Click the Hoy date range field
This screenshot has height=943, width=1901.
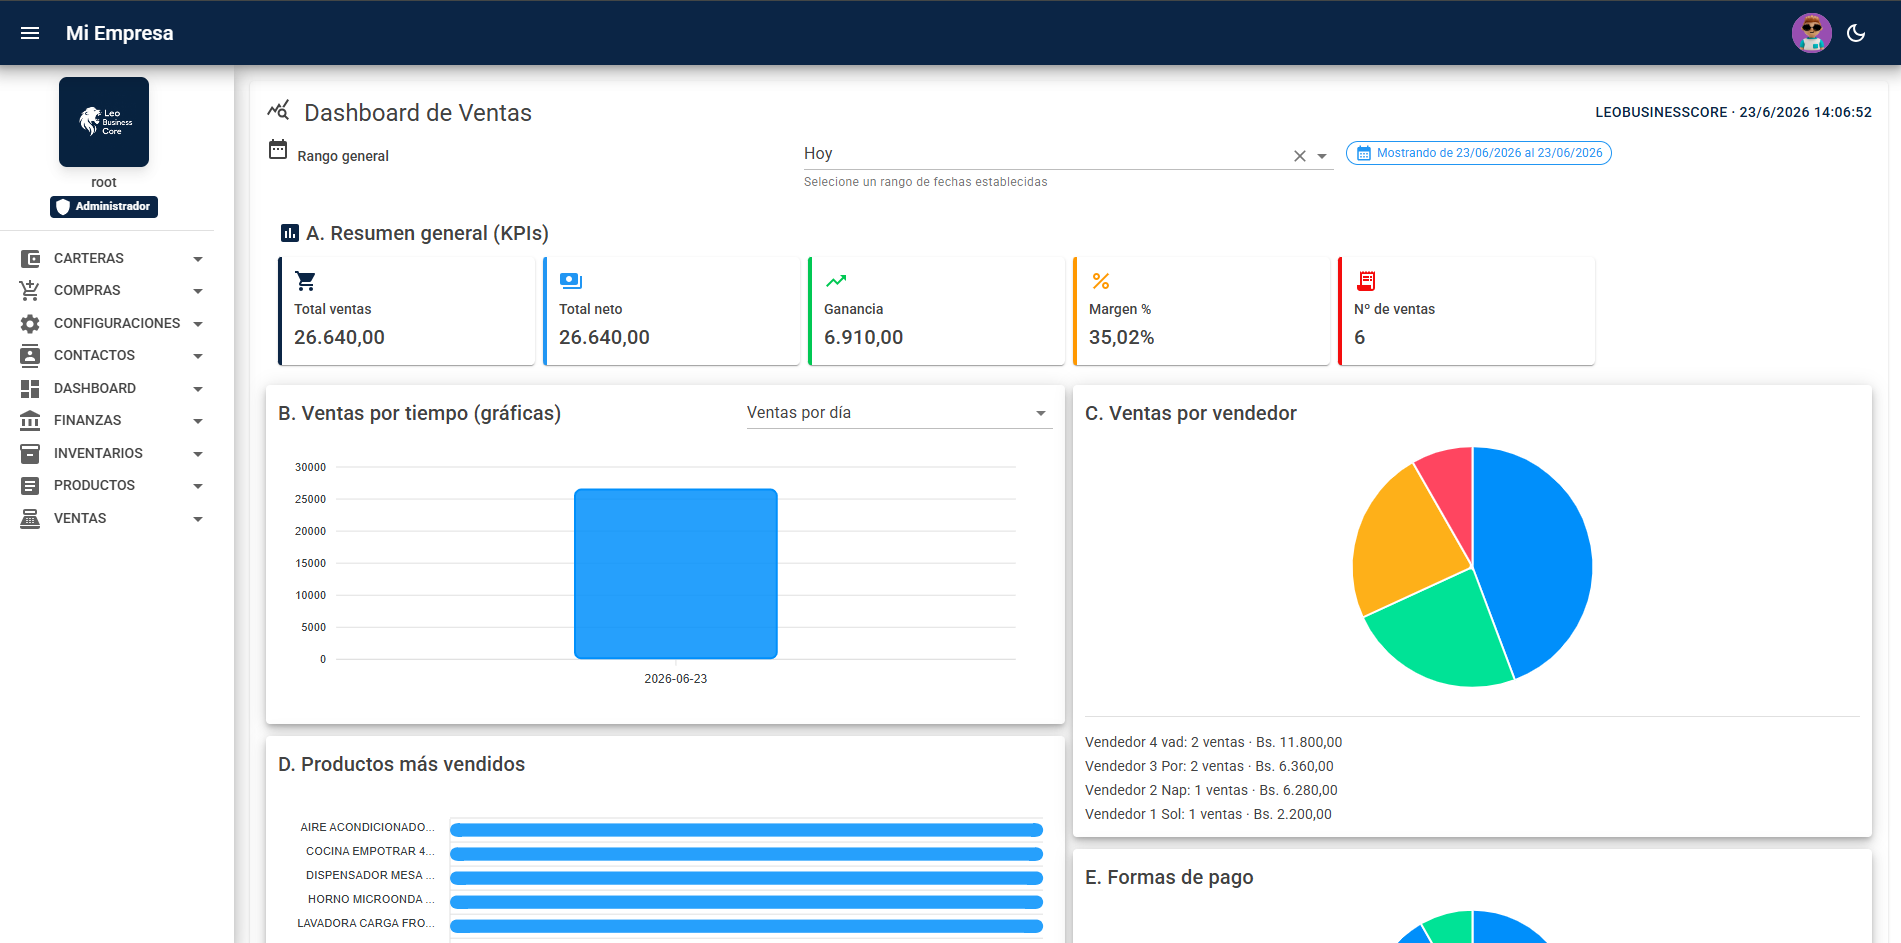coord(1068,154)
